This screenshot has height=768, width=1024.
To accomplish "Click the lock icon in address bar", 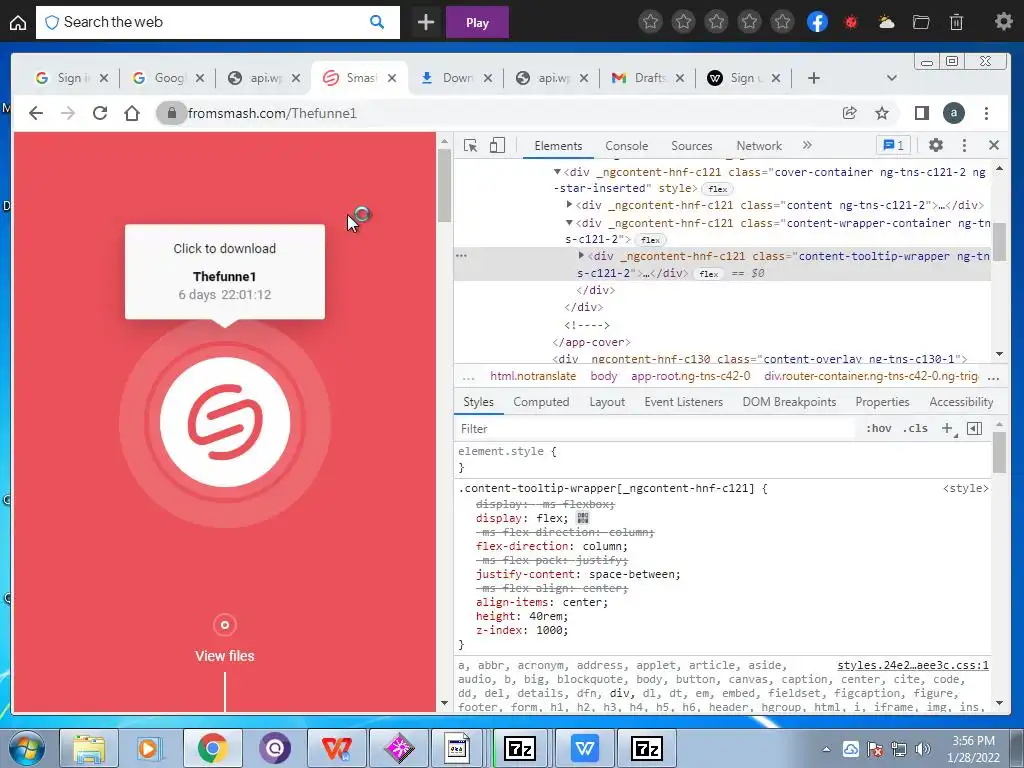I will pos(172,113).
